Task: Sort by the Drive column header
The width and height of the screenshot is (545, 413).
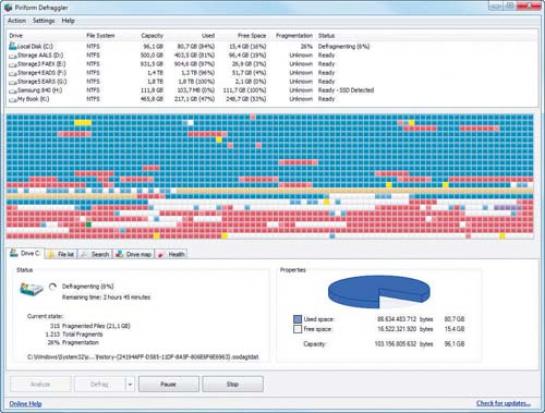Action: (16, 35)
